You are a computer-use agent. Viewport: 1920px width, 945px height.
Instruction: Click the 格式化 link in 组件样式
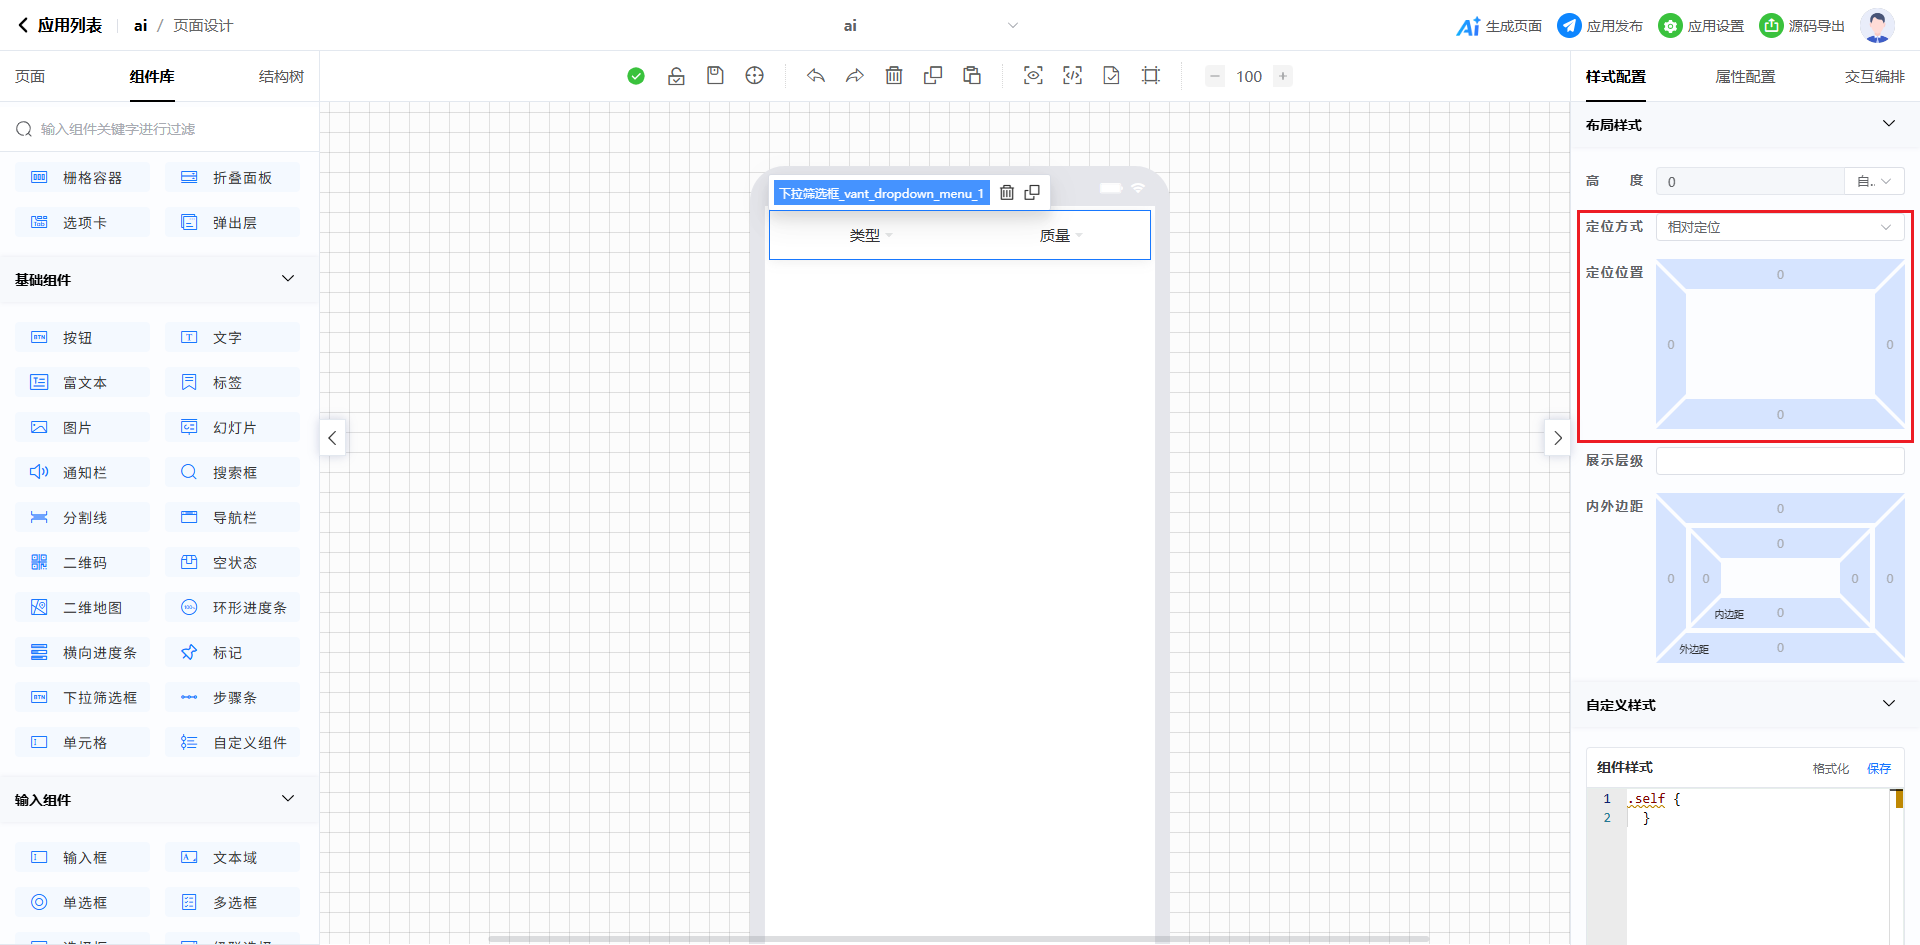[x=1830, y=768]
